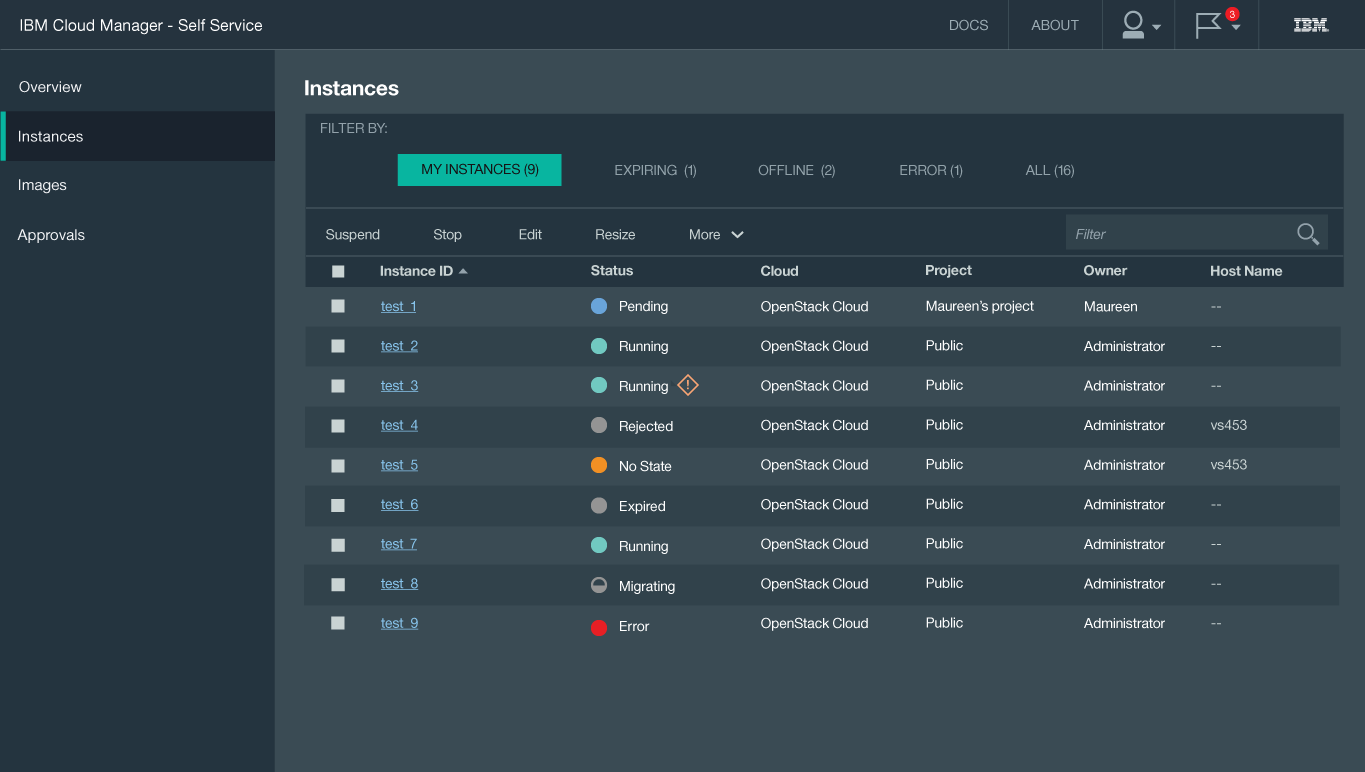Open ABOUT in the top bar

1055,25
